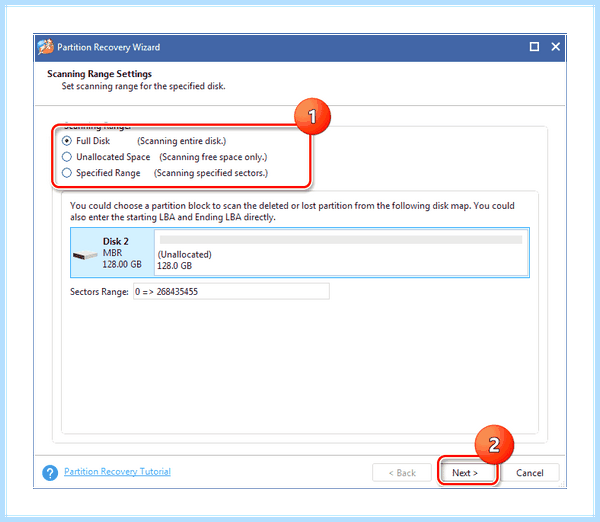The image size is (600, 522).
Task: Click 'Set scanning range for the specified disk.'
Action: pos(143,86)
